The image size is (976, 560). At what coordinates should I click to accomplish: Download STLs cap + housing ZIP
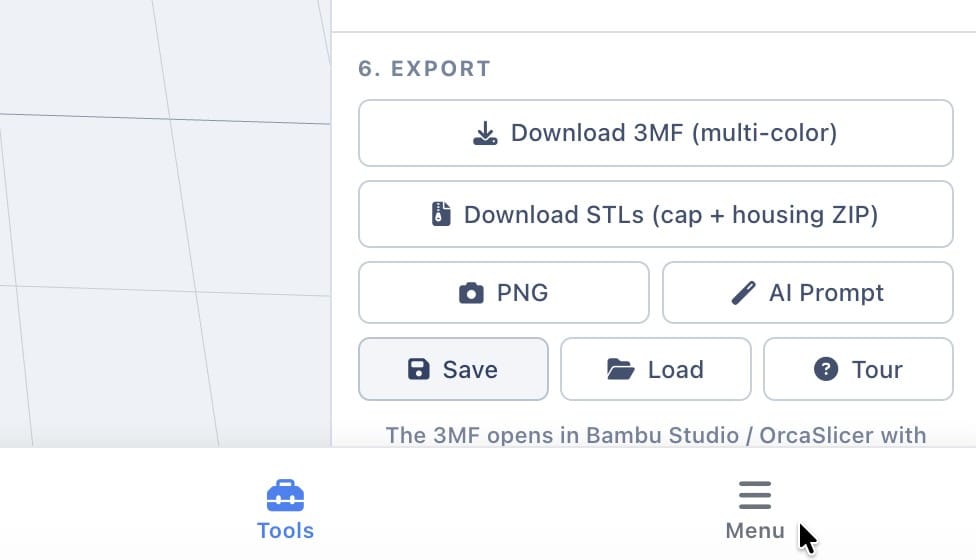pyautogui.click(x=655, y=214)
